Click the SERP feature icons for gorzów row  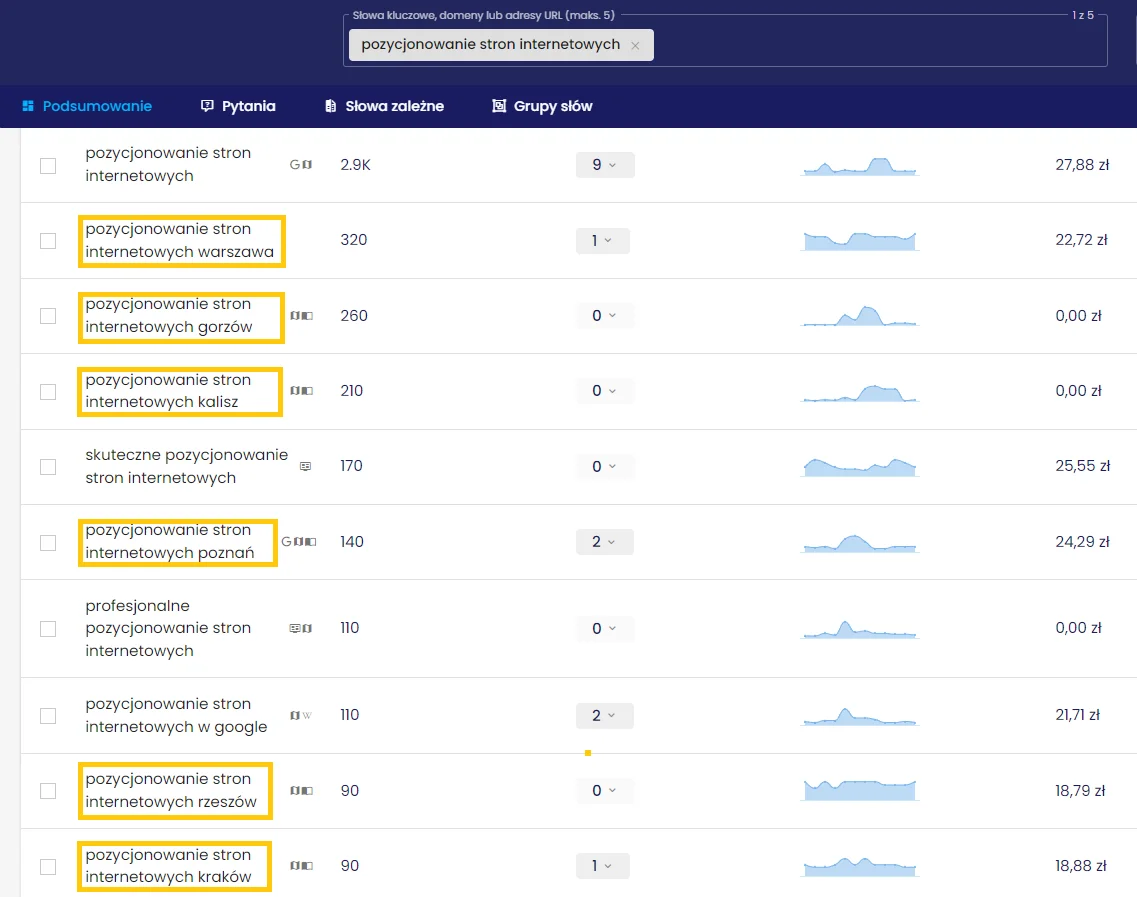click(x=301, y=316)
